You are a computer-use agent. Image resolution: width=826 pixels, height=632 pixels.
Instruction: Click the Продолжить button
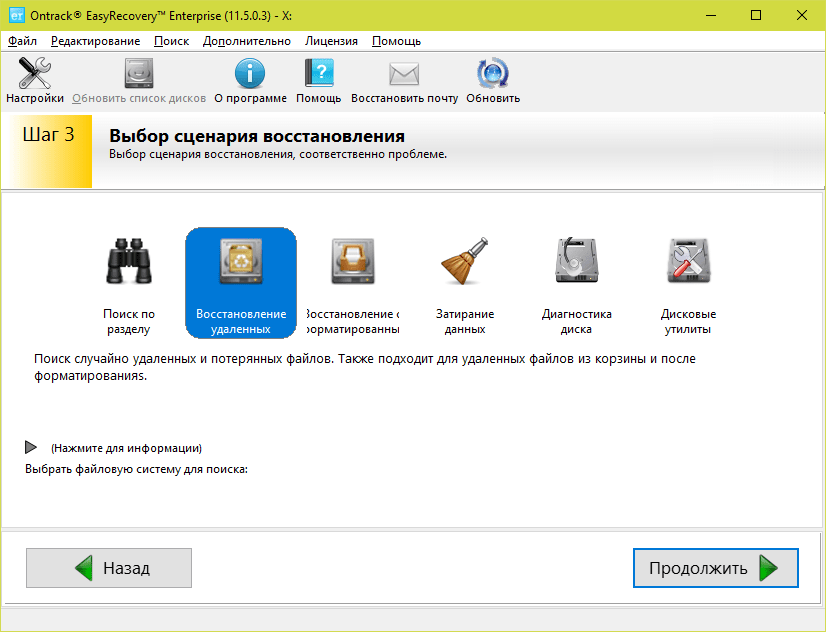click(x=716, y=568)
